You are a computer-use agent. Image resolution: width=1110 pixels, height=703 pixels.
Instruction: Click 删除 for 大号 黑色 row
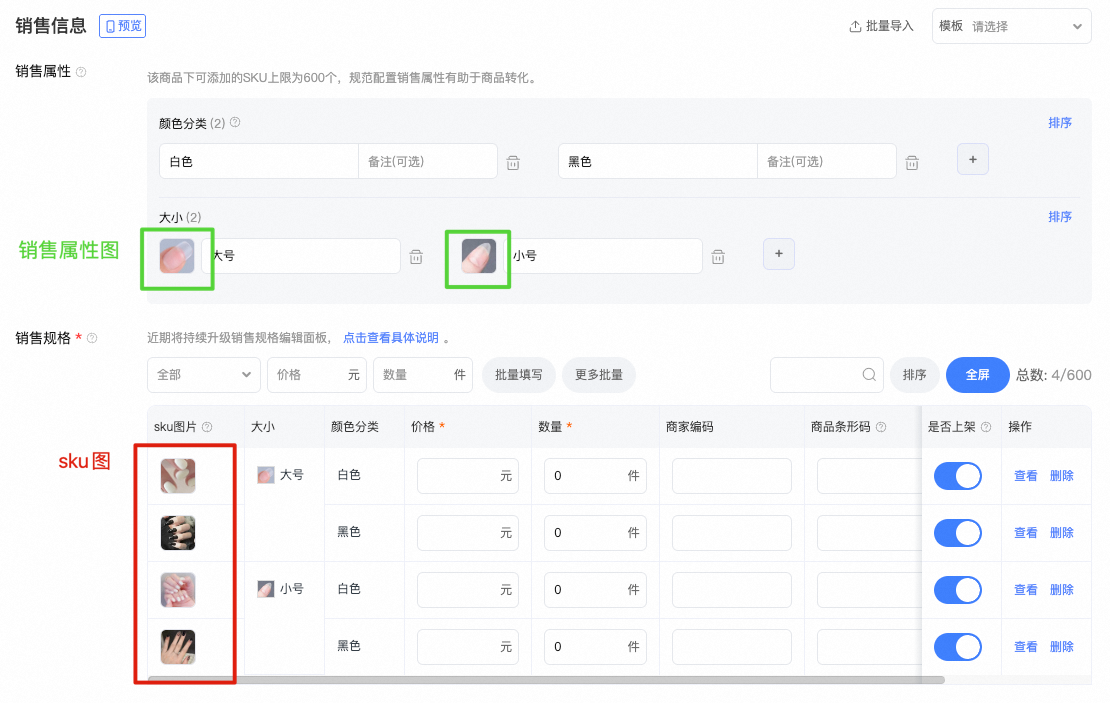(x=1062, y=532)
